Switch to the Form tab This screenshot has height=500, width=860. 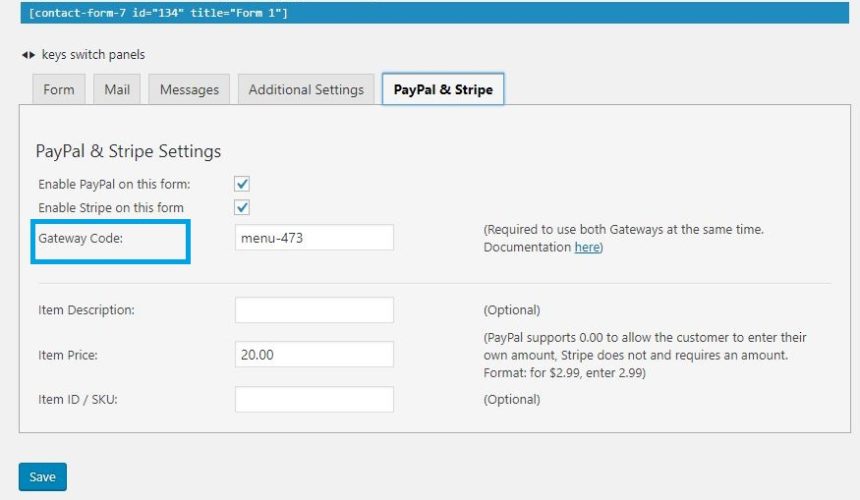(x=59, y=89)
